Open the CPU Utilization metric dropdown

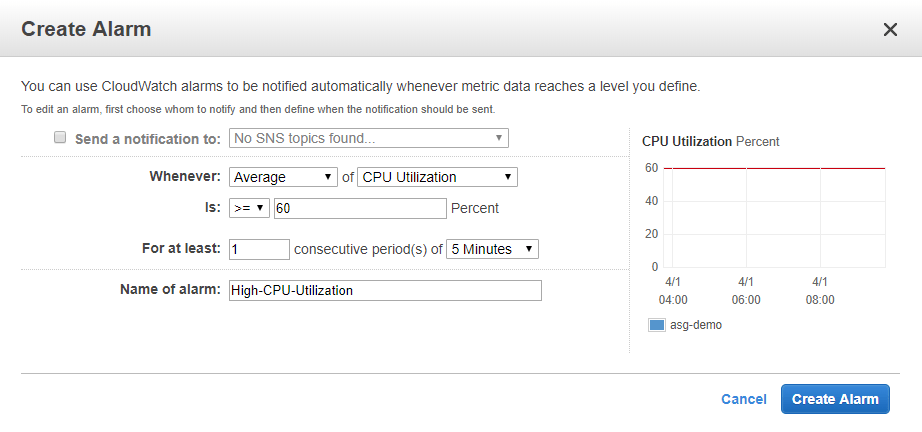pyautogui.click(x=437, y=177)
